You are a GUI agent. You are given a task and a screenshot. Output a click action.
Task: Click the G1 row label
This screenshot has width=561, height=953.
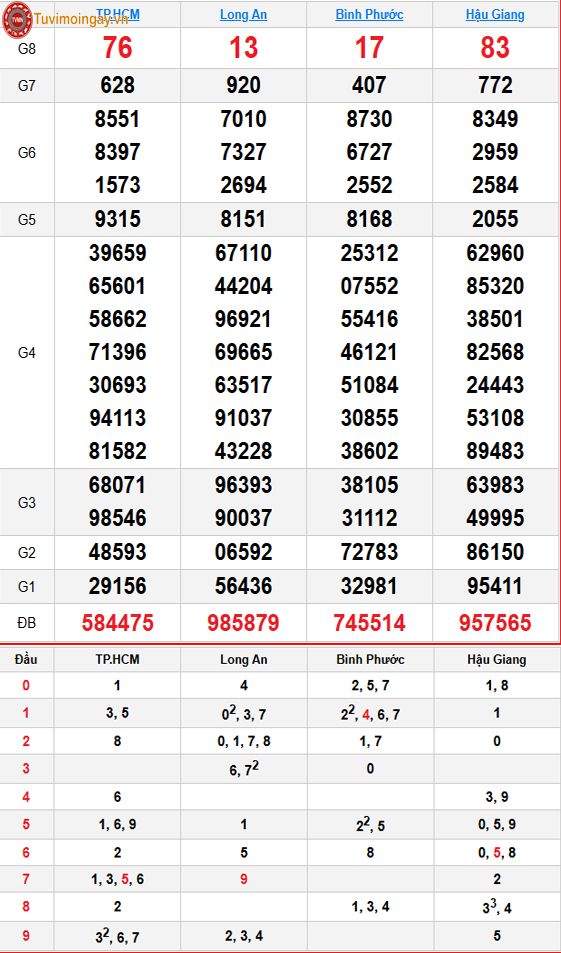click(27, 587)
